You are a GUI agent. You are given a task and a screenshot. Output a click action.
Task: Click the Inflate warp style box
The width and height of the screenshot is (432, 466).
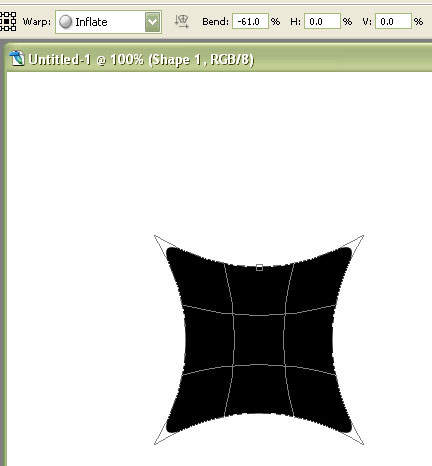[x=108, y=22]
